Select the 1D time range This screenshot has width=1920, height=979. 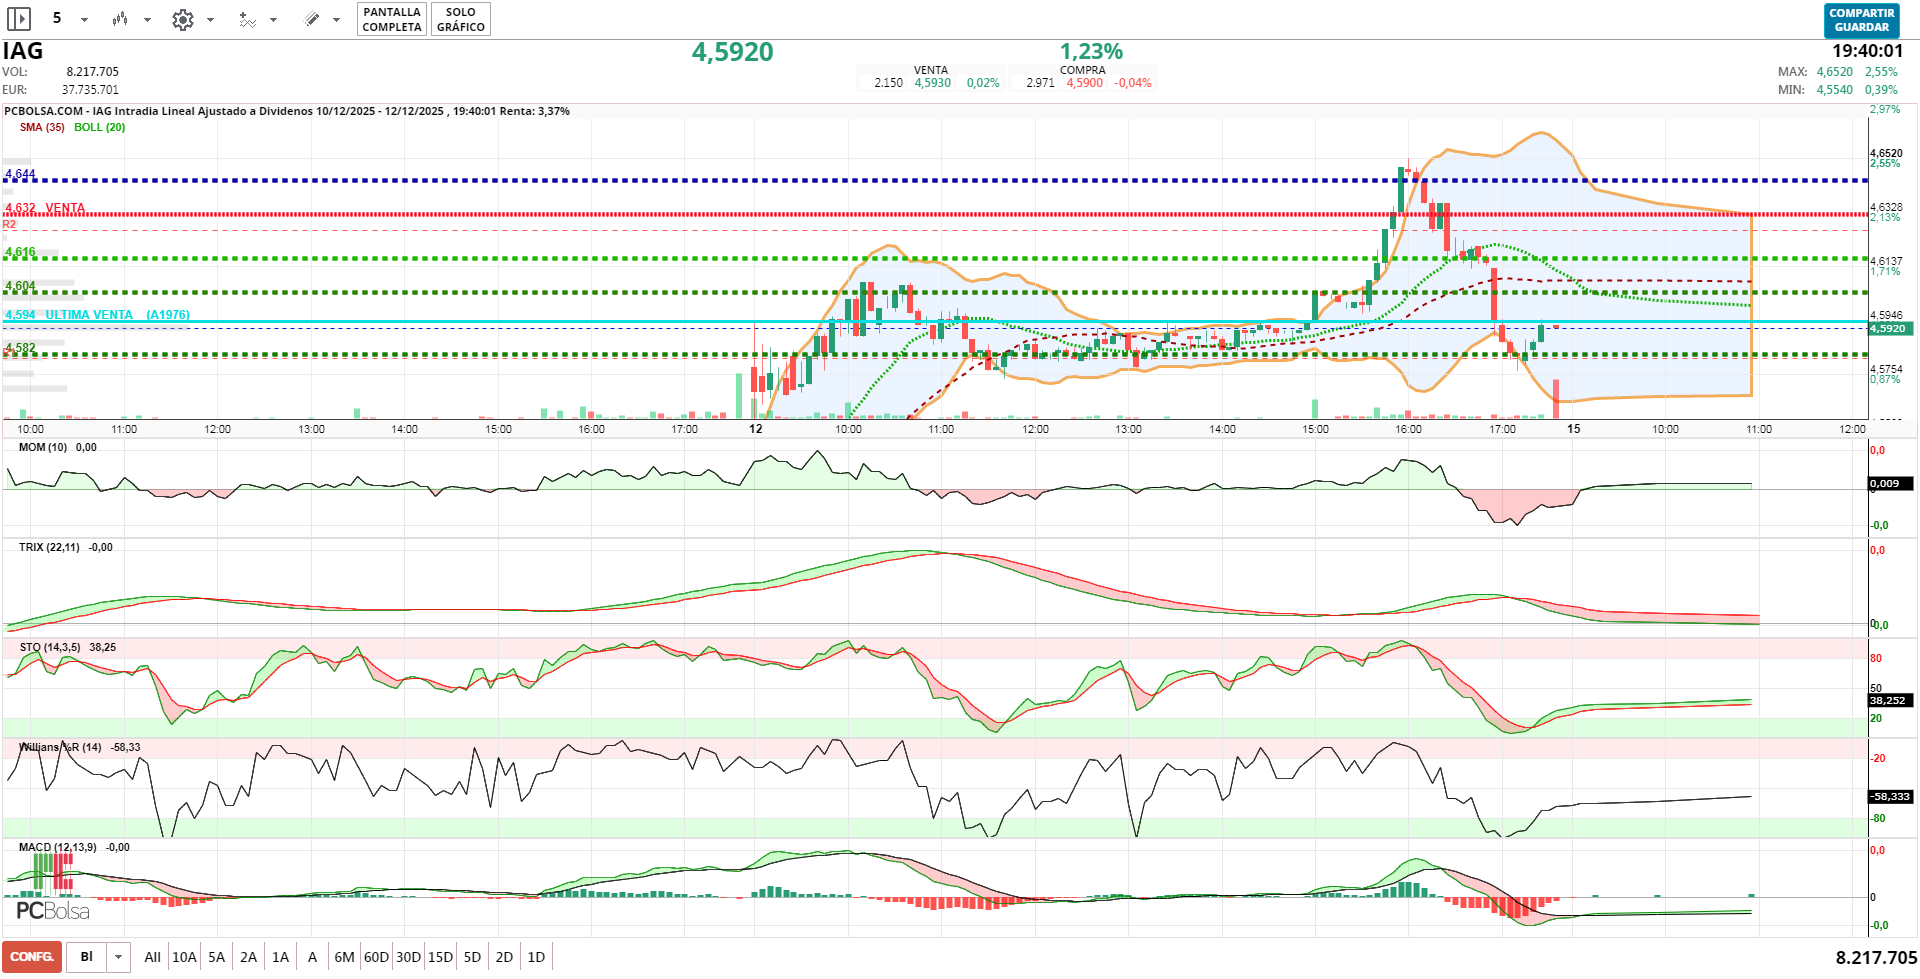[x=536, y=957]
